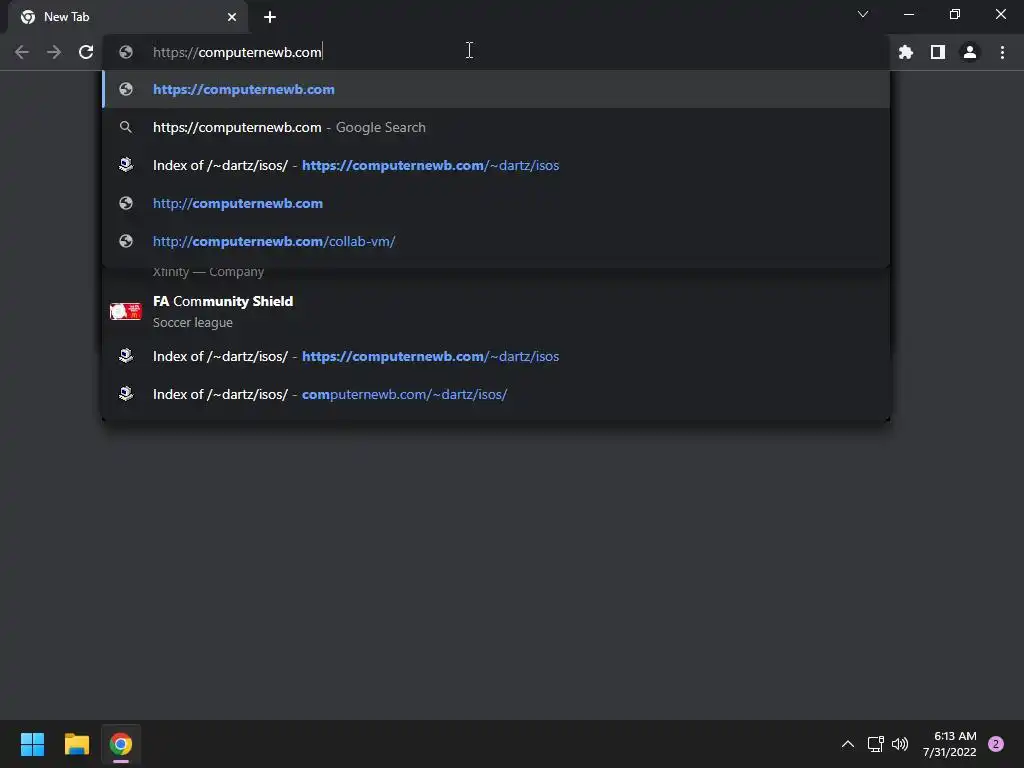
Task: Click the Back navigation arrow
Action: tap(22, 52)
